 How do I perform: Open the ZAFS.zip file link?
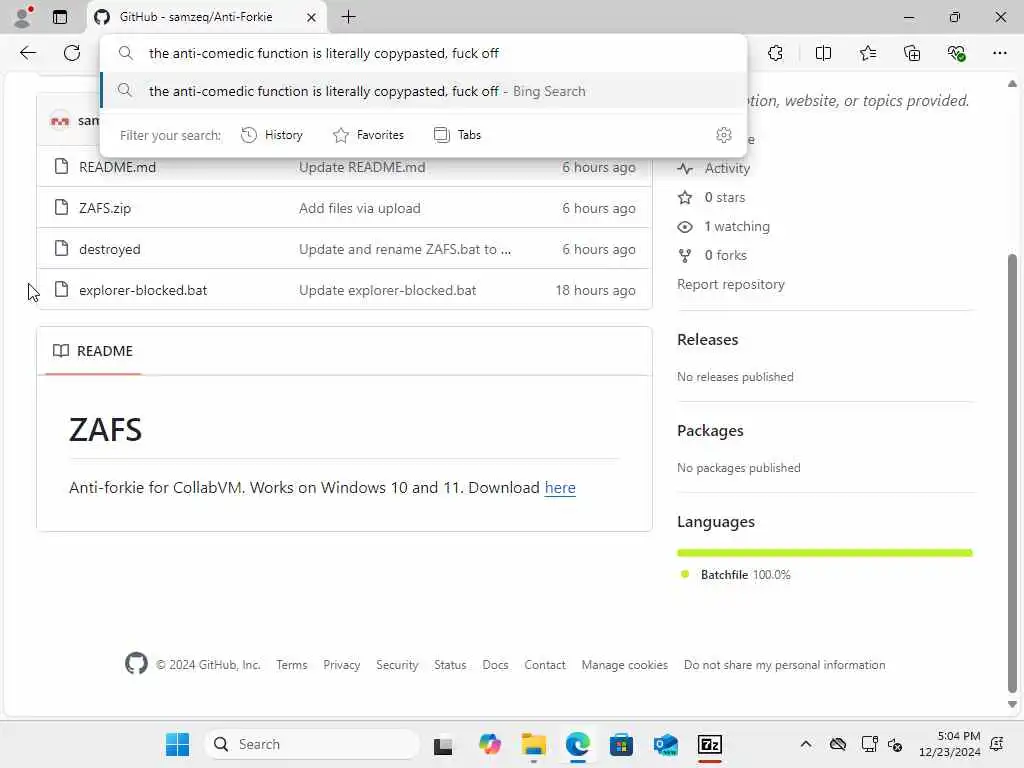[105, 208]
